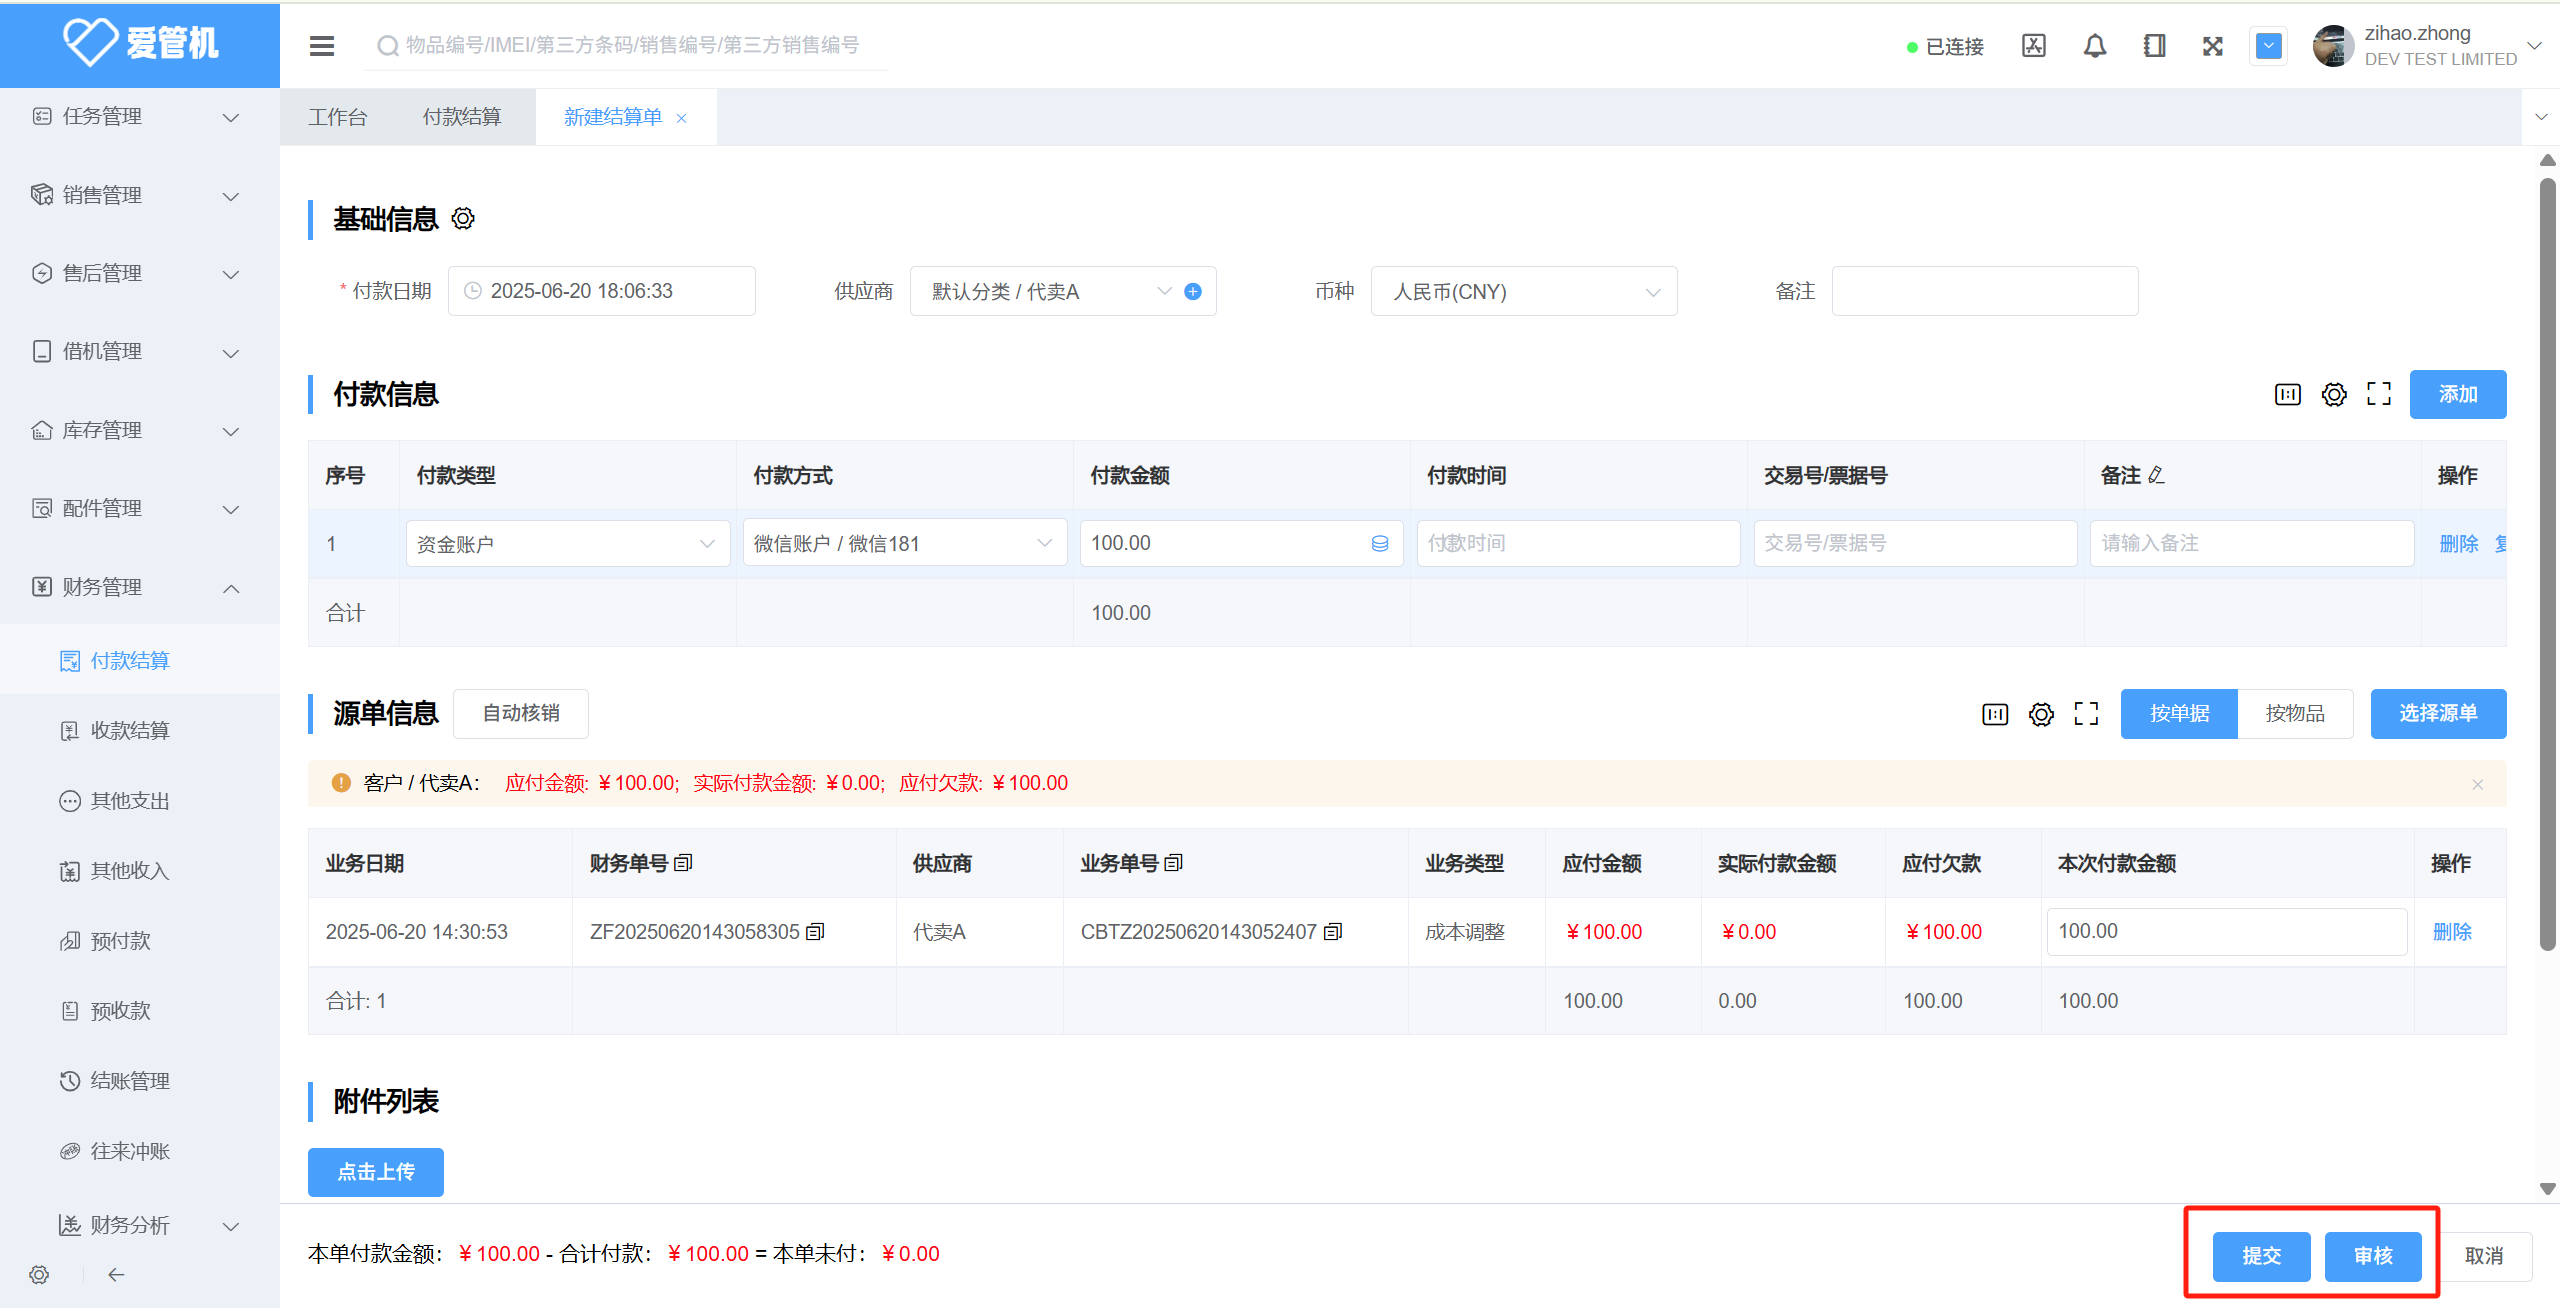The image size is (2560, 1308).
Task: Click 添加 button in 付款信息
Action: pos(2458,394)
